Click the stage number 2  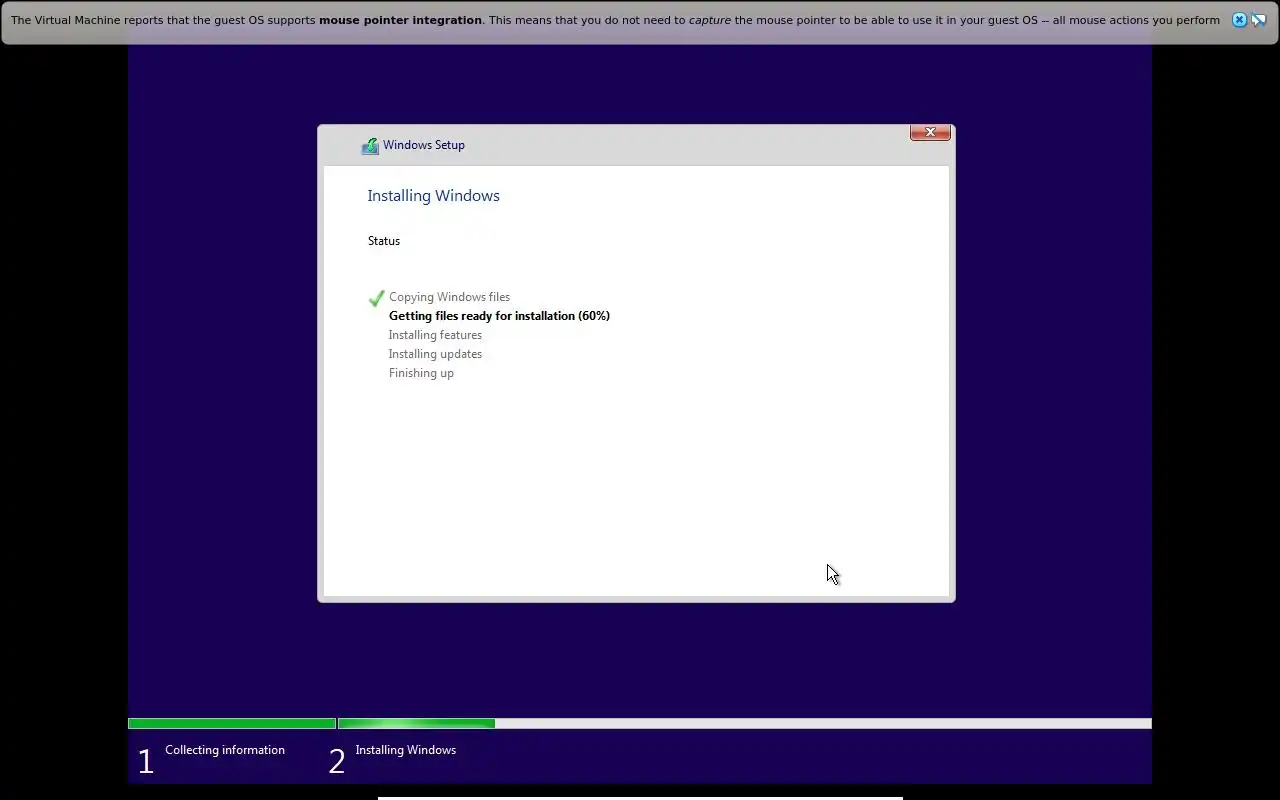[336, 762]
